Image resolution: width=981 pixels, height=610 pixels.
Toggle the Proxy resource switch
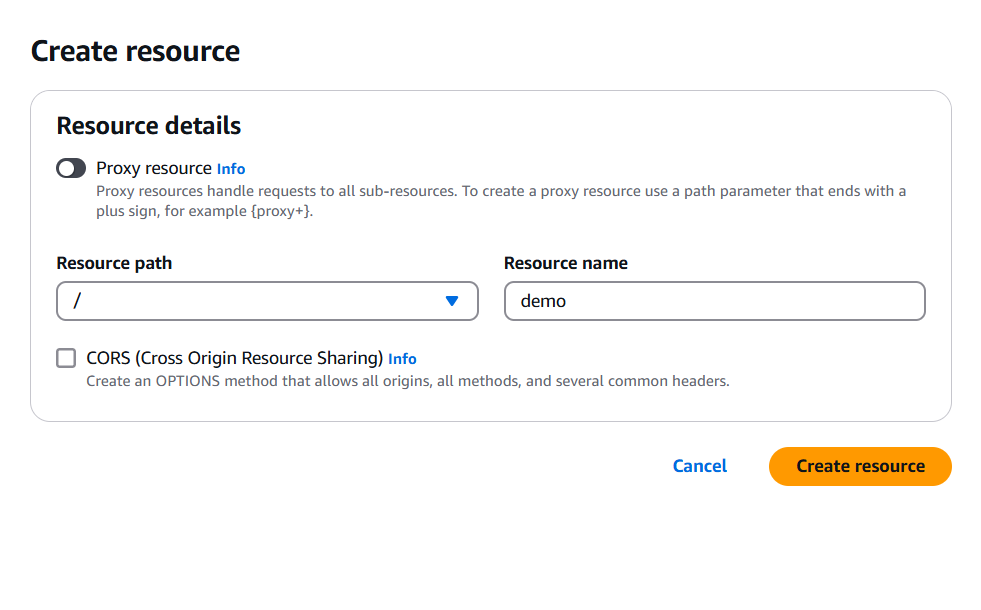[x=71, y=168]
